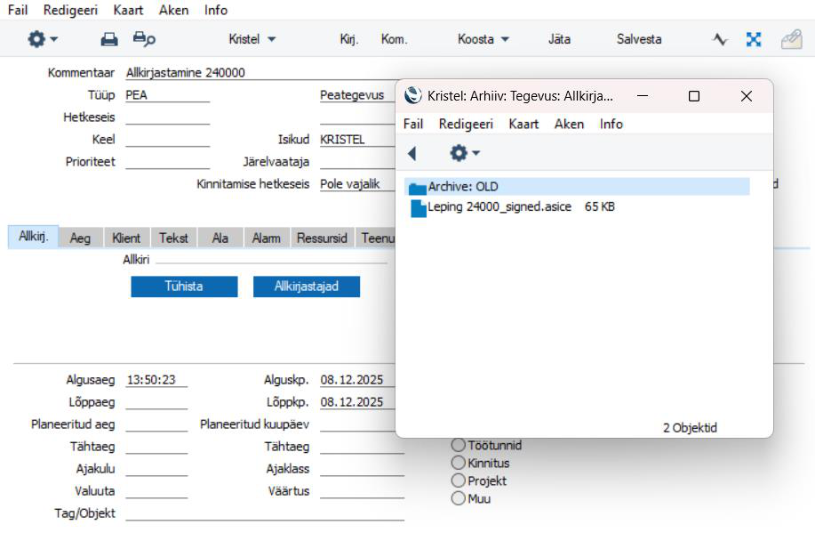Click the Alguskp. date field

358,380
